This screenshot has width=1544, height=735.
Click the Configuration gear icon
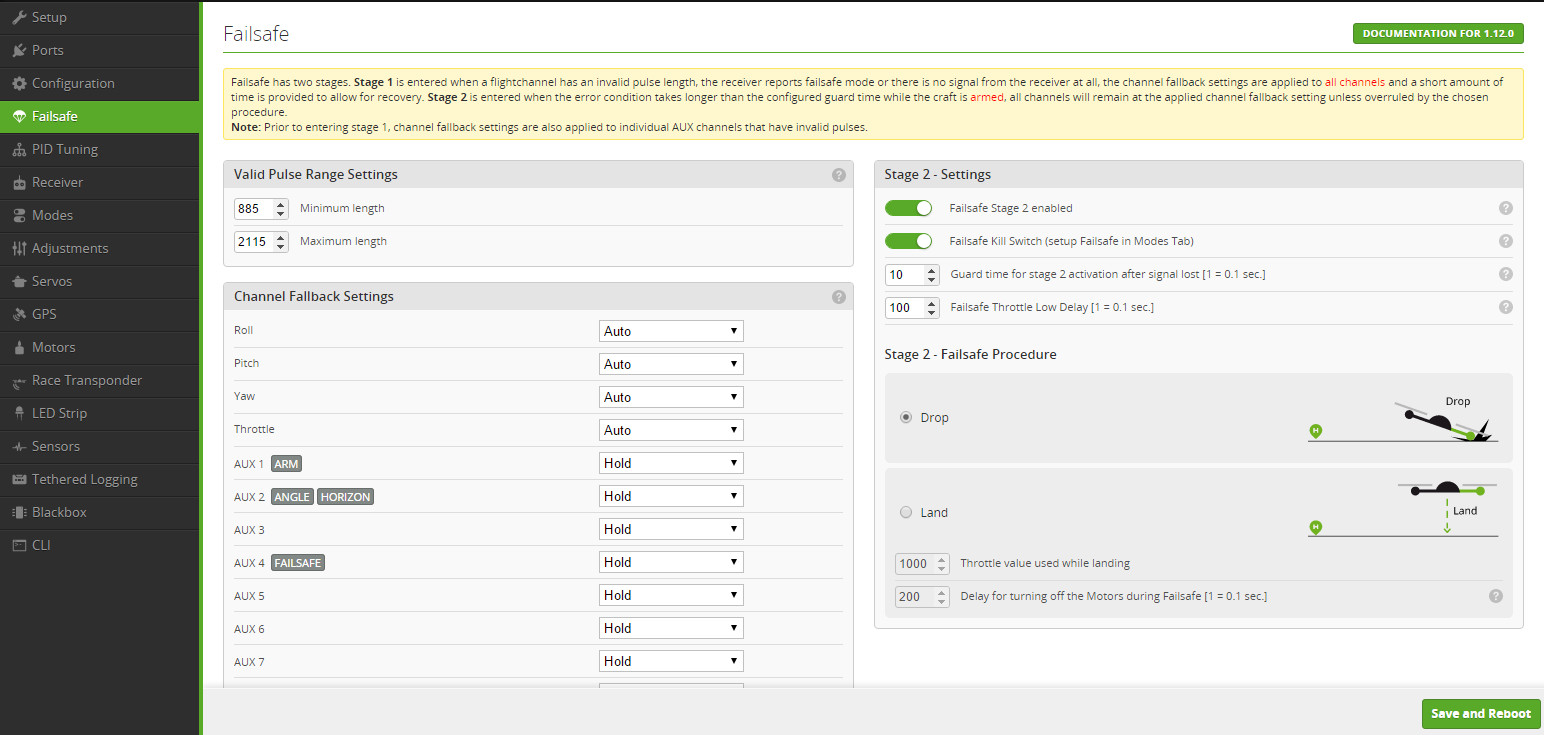pyautogui.click(x=19, y=83)
